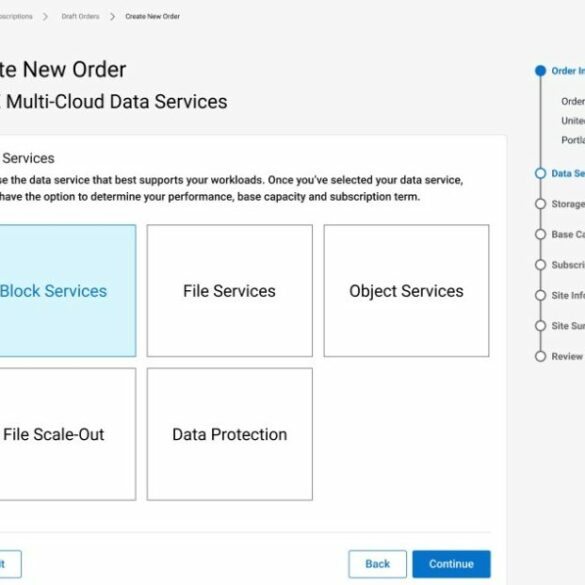Select the Block Services tile
585x585 pixels.
coord(68,291)
